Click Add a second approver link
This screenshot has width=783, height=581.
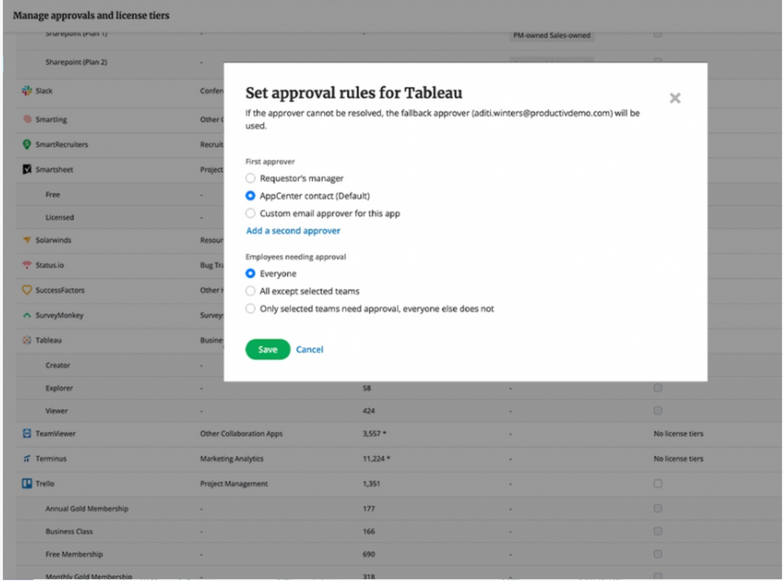coord(293,231)
